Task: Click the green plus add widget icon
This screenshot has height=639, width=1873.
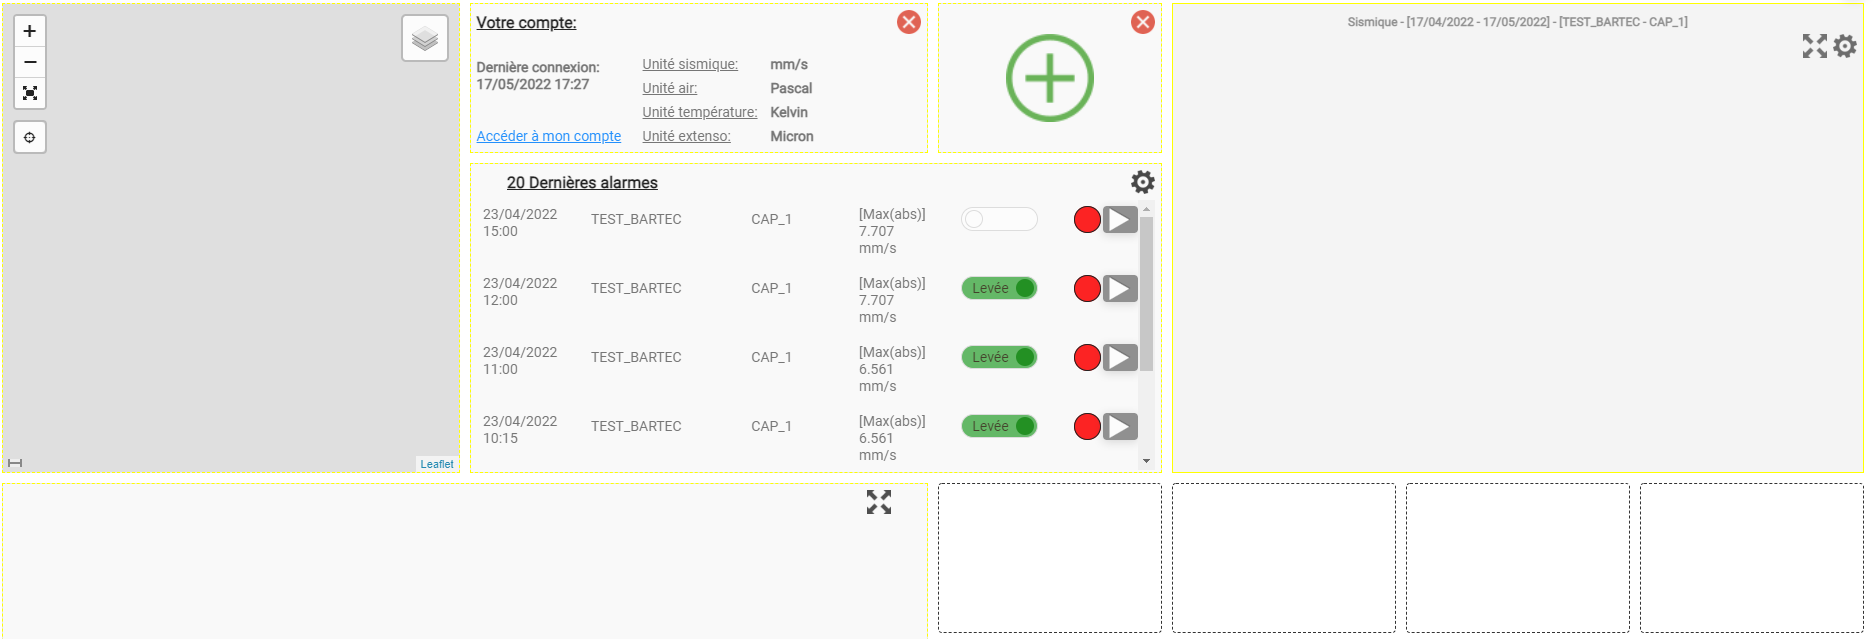Action: [1049, 78]
